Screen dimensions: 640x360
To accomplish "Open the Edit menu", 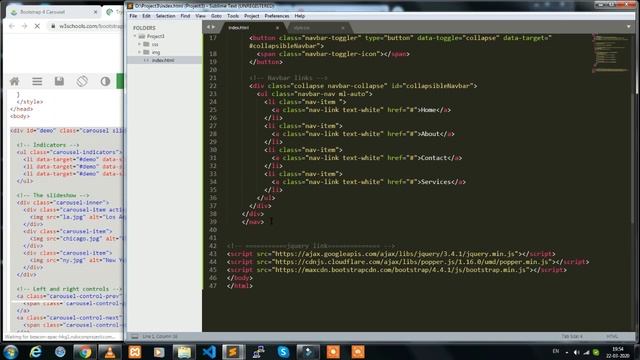I will click(147, 16).
